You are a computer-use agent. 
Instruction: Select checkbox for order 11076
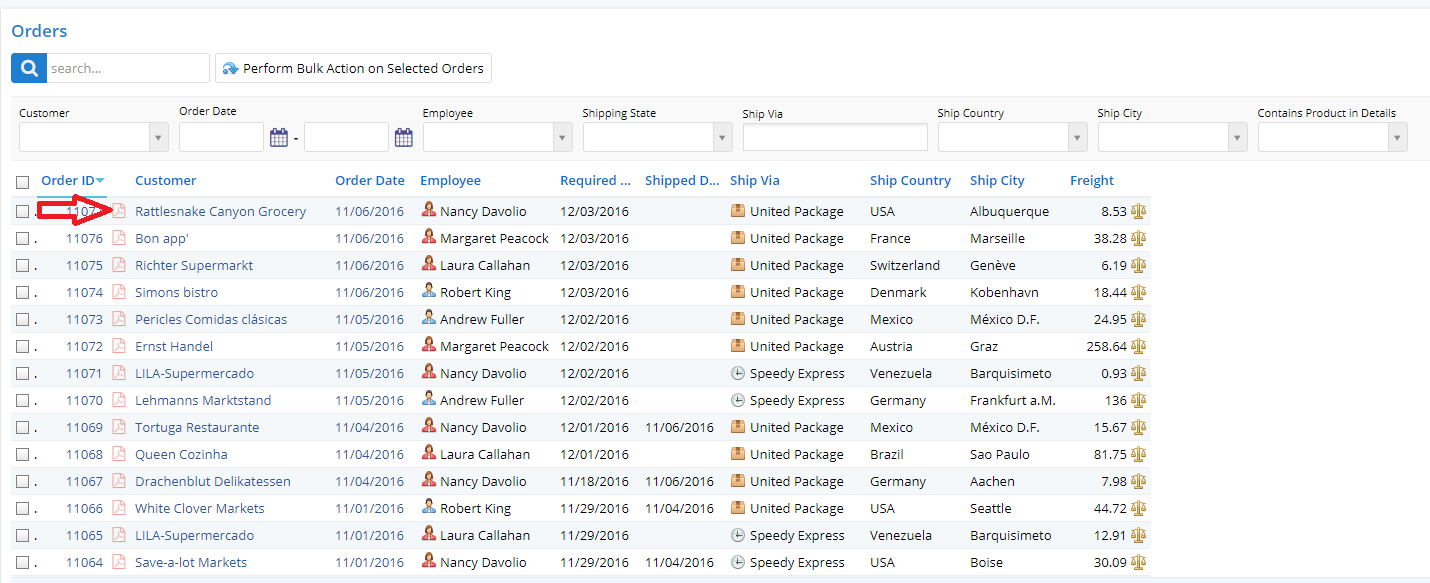point(22,238)
